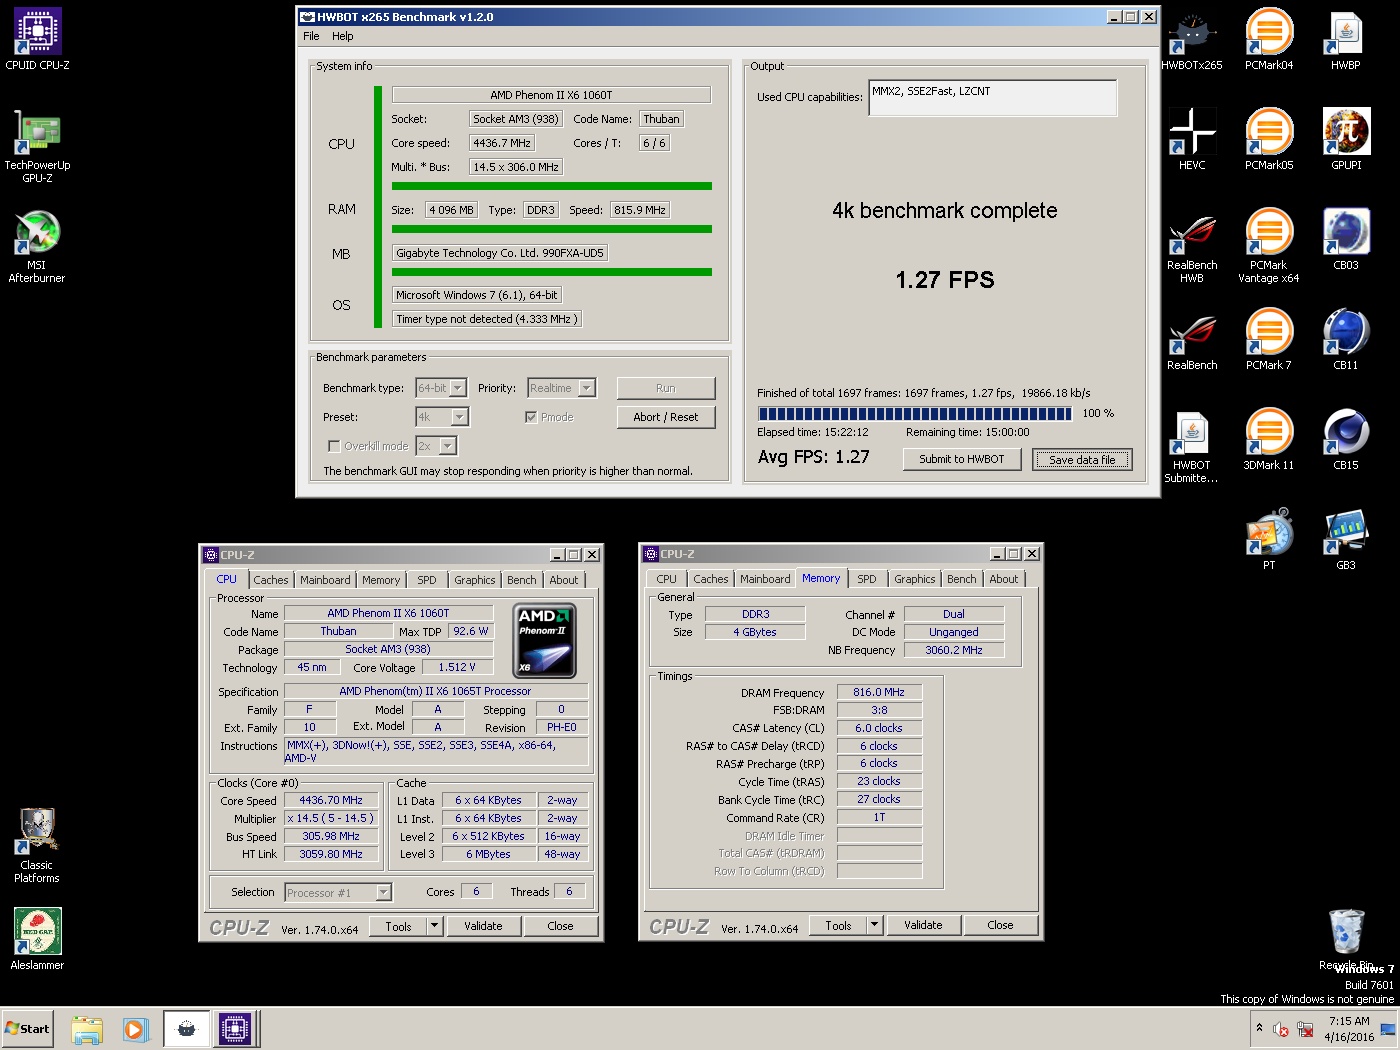Open the TechPowerUp GPU-Z desktop icon

click(37, 145)
